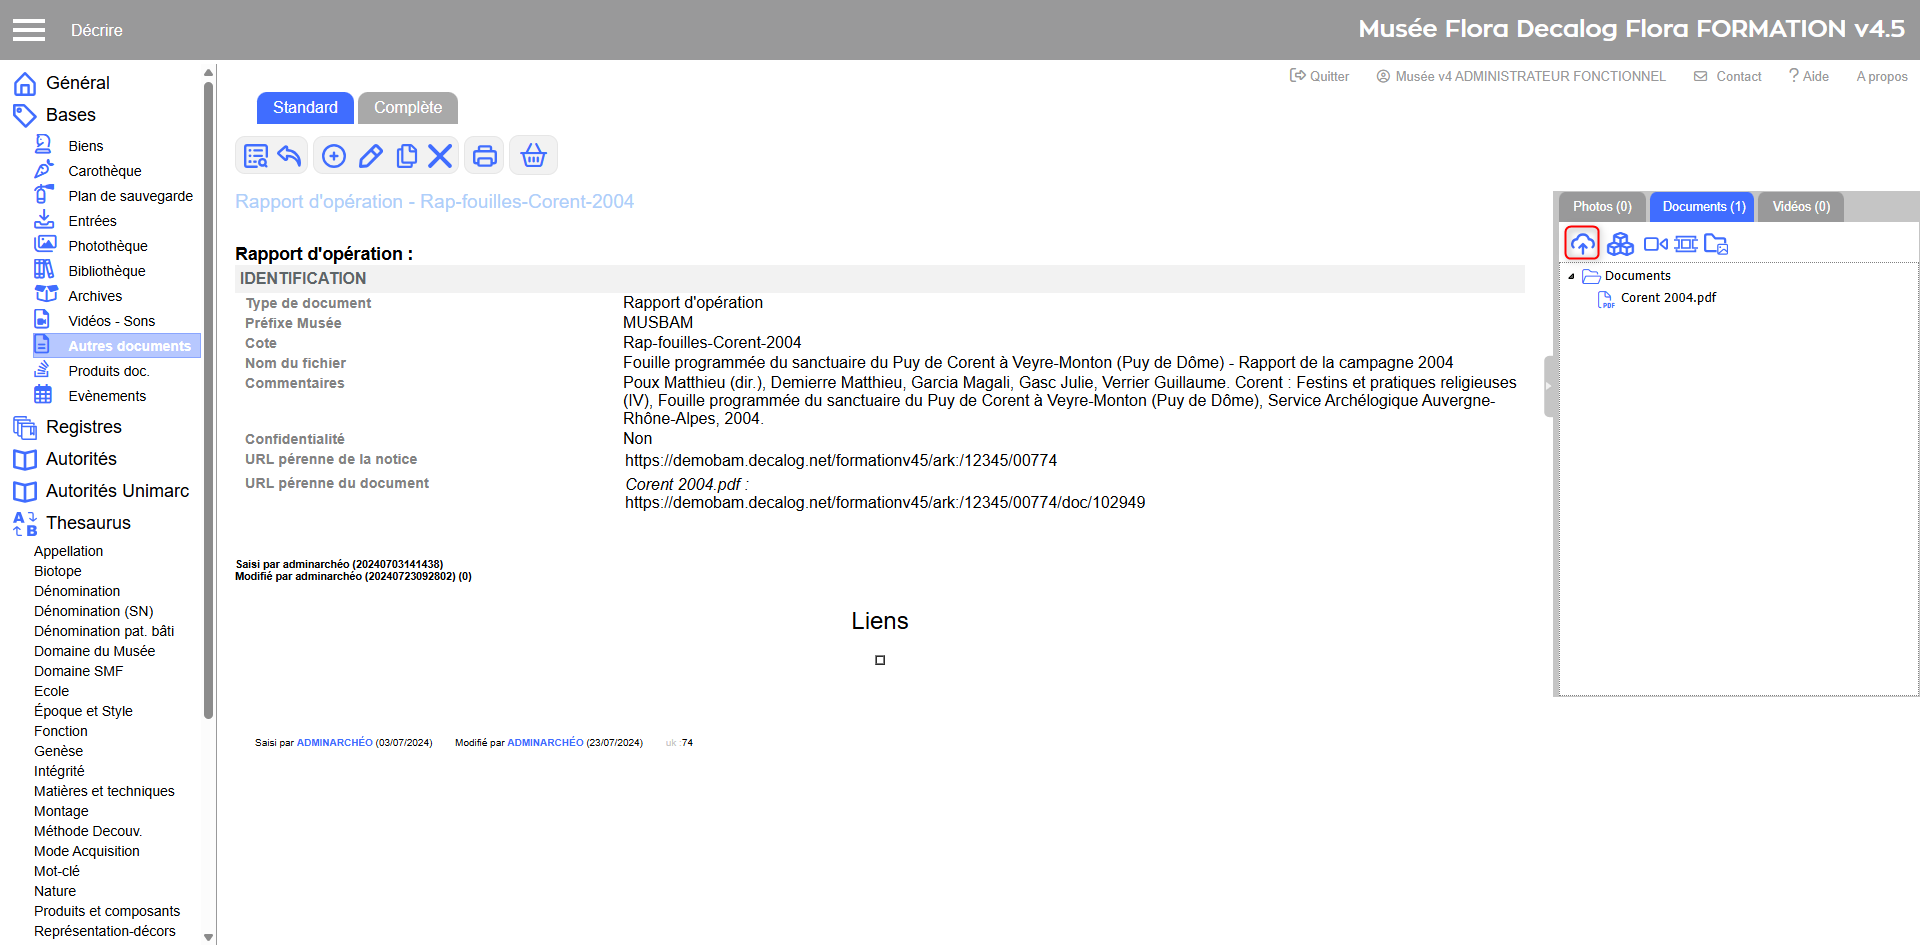Image resolution: width=1920 pixels, height=945 pixels.
Task: Open Produits doc. in the sidebar
Action: (109, 371)
